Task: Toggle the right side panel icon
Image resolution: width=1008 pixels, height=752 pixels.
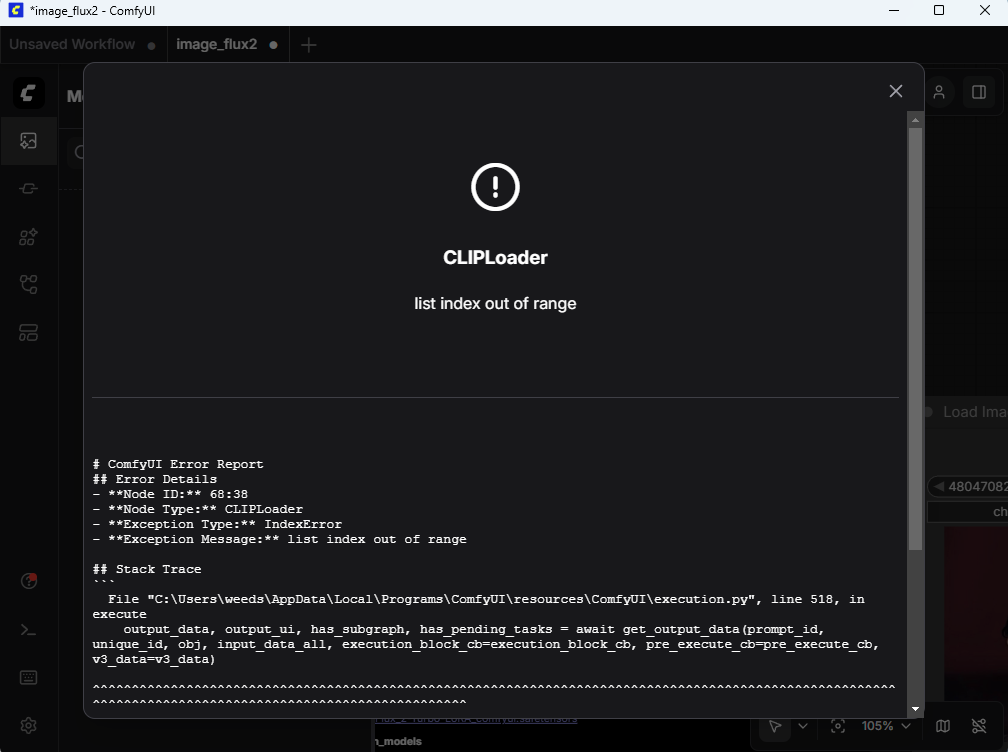Action: tap(979, 93)
